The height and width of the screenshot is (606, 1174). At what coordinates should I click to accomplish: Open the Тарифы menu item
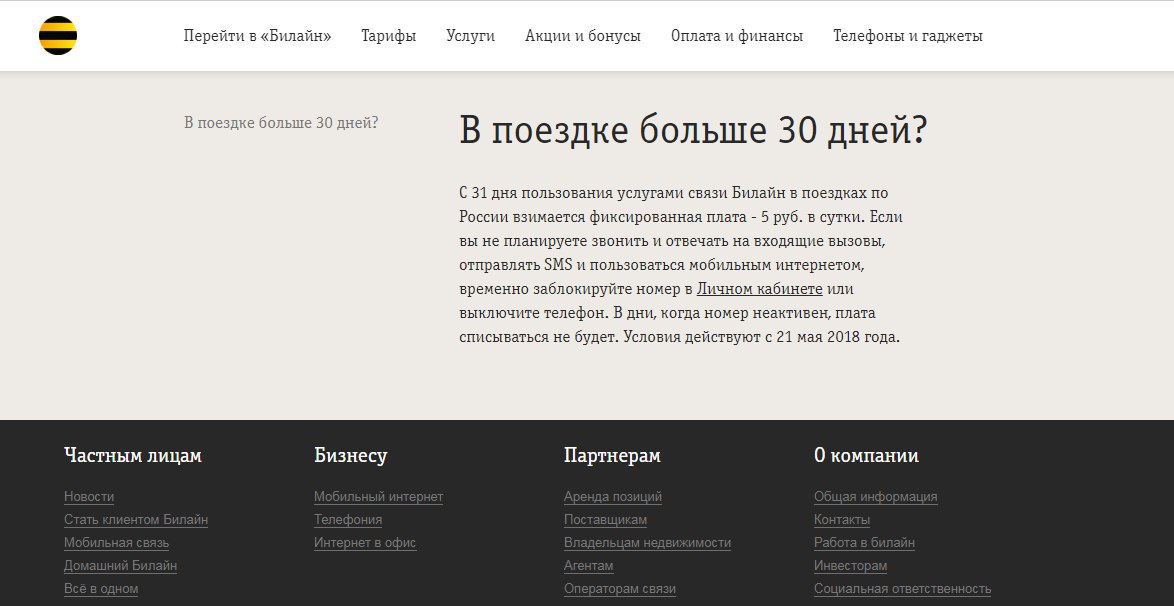tap(389, 36)
